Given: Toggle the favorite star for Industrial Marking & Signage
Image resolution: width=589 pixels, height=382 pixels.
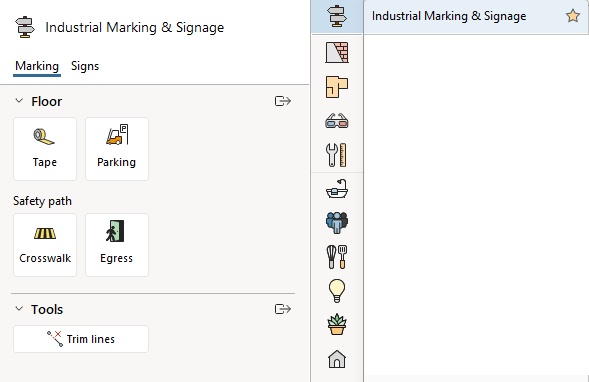Looking at the screenshot, I should click(573, 16).
